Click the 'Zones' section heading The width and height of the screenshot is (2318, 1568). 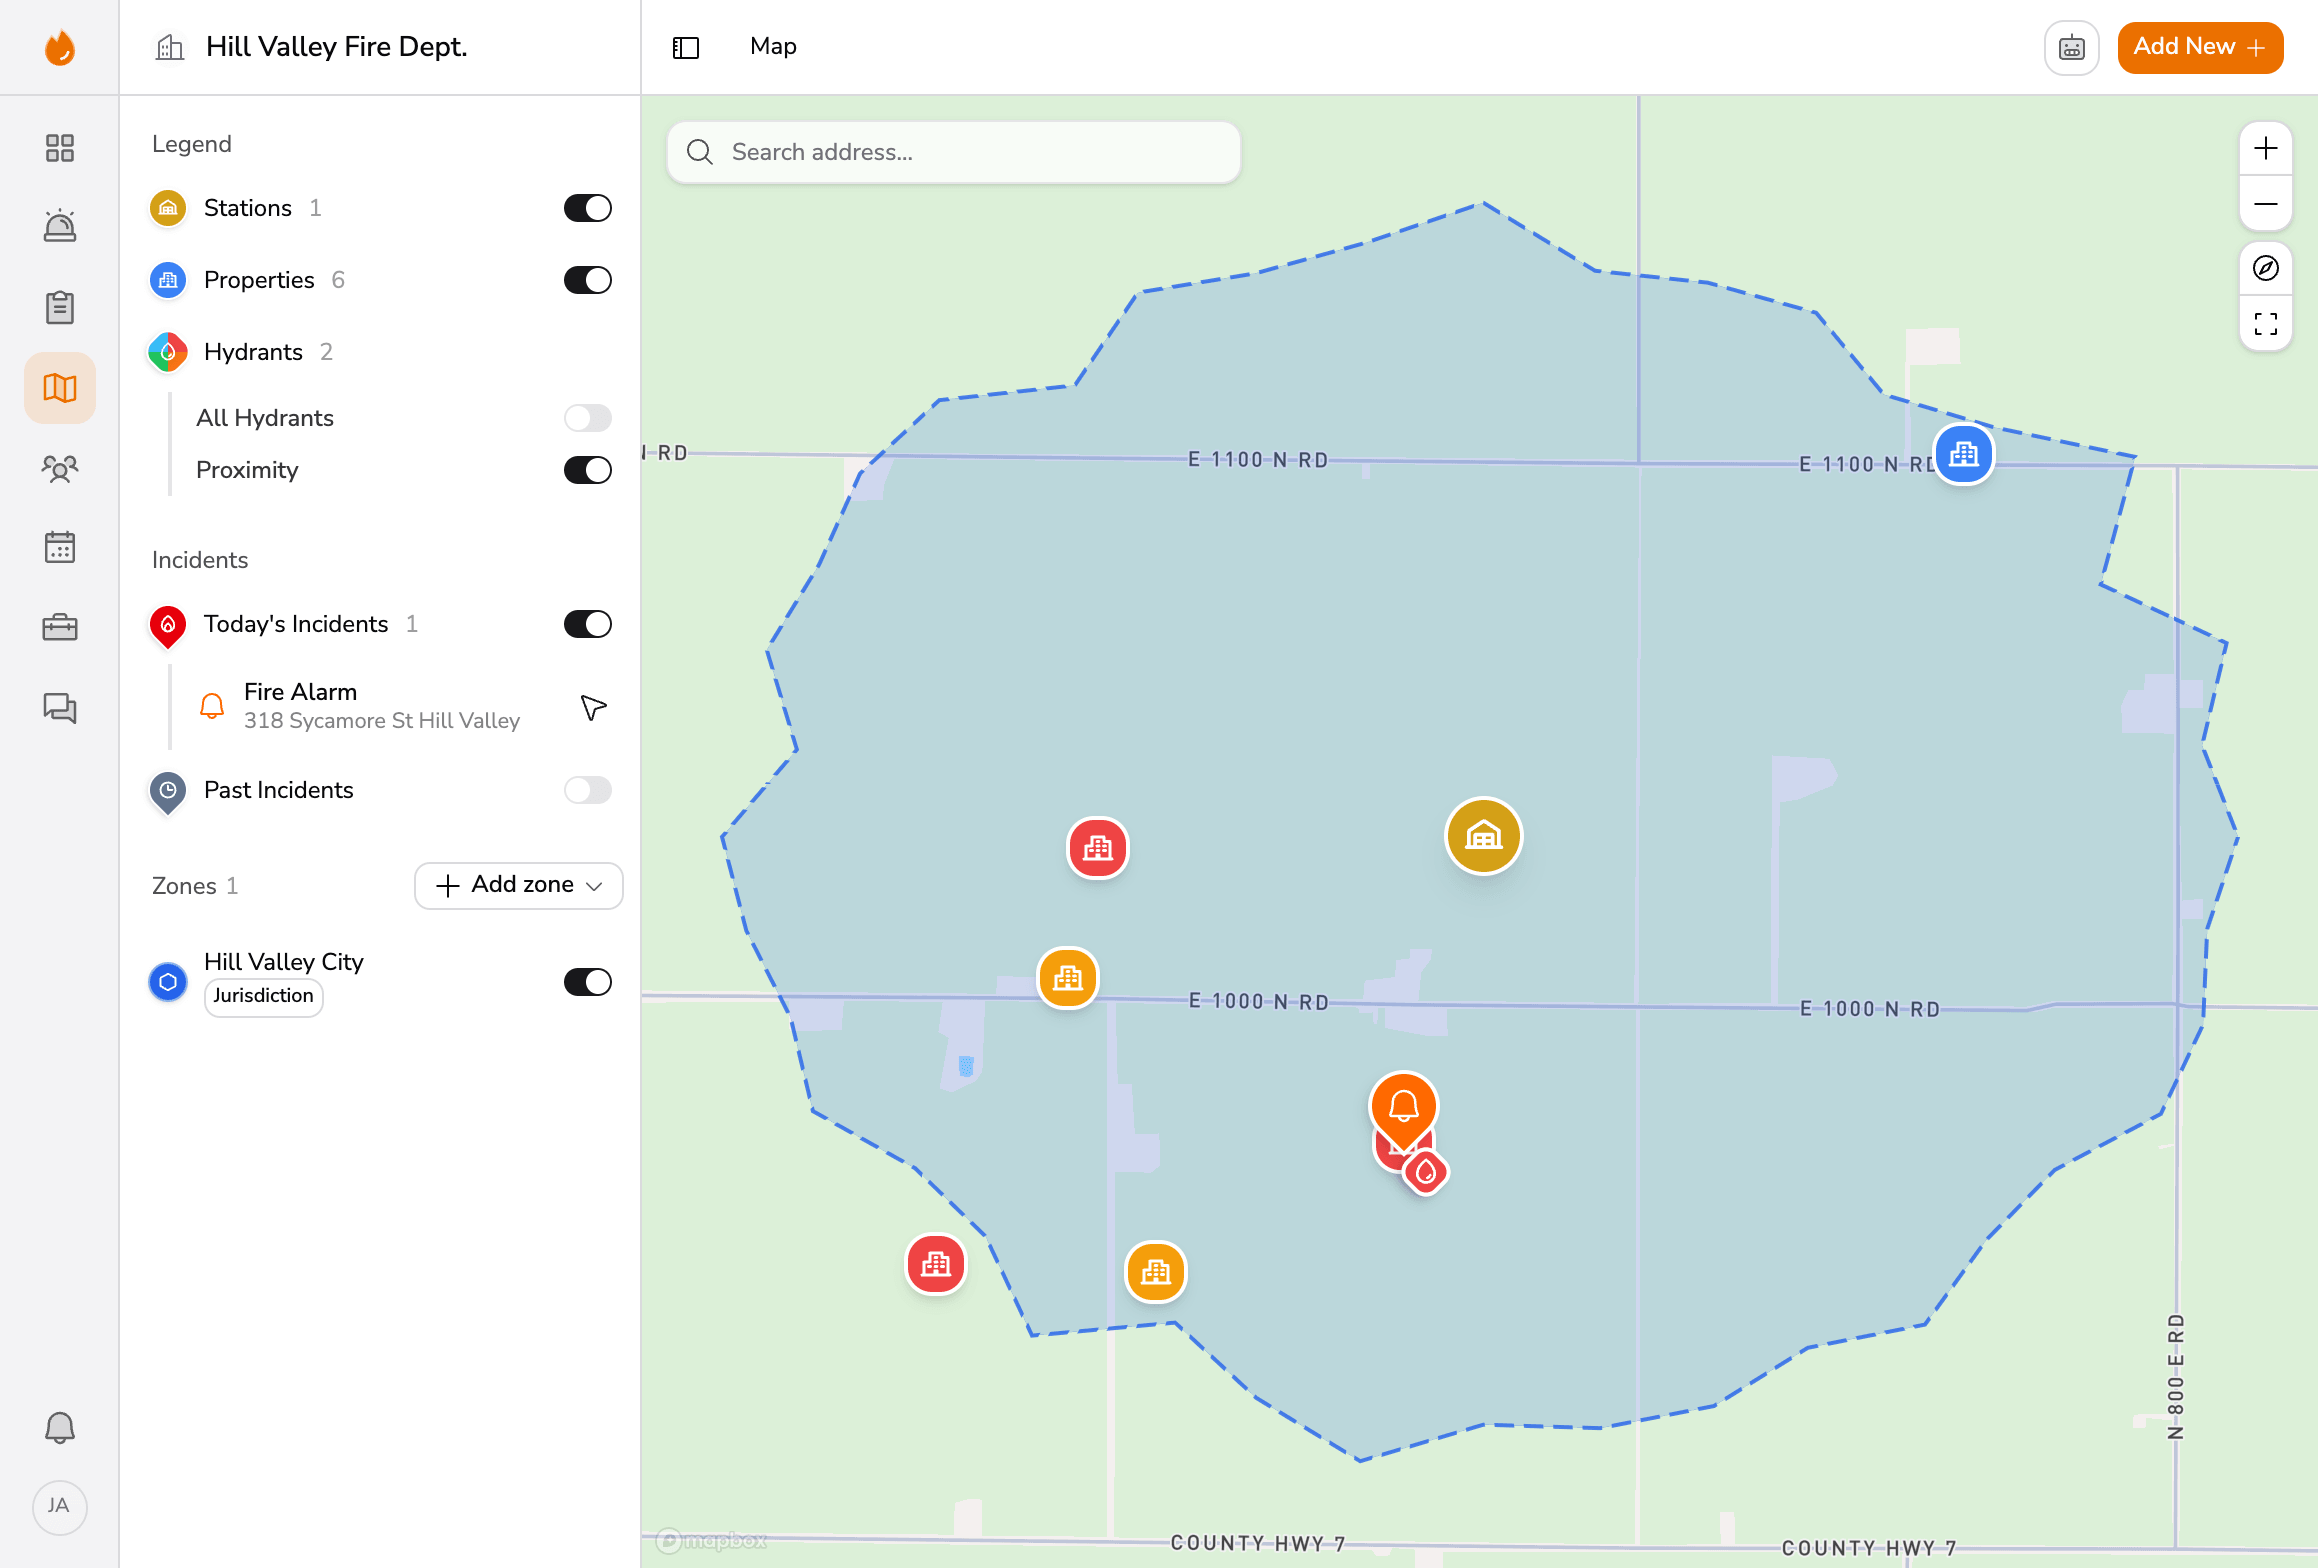tap(184, 886)
